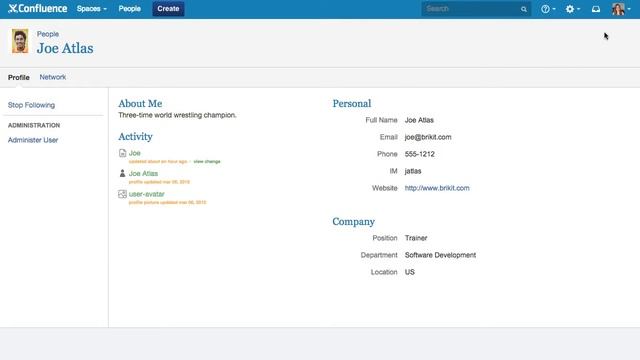Go to People in top navigation
The width and height of the screenshot is (640, 360).
tap(129, 9)
